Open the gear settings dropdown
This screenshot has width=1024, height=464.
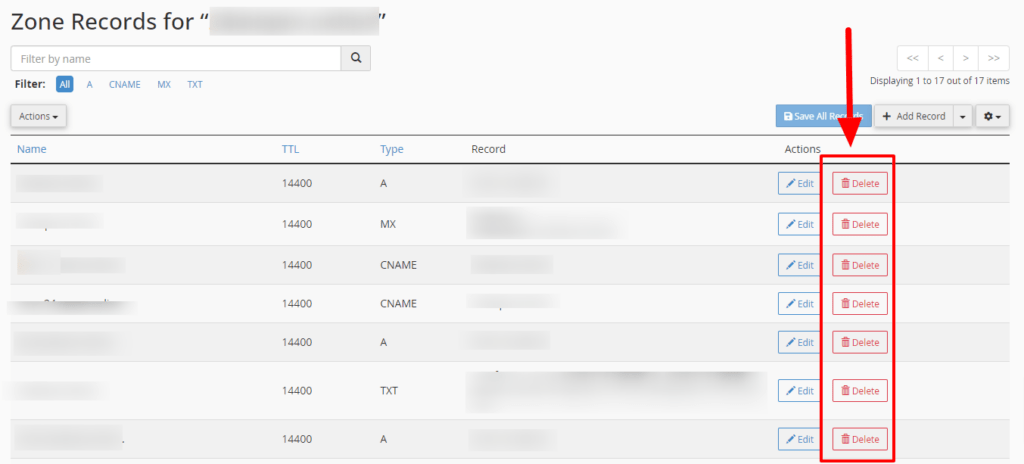(x=993, y=117)
